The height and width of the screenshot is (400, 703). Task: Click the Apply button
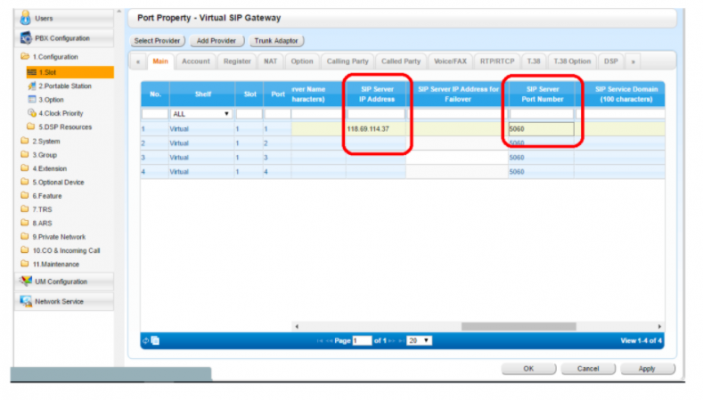(x=646, y=369)
